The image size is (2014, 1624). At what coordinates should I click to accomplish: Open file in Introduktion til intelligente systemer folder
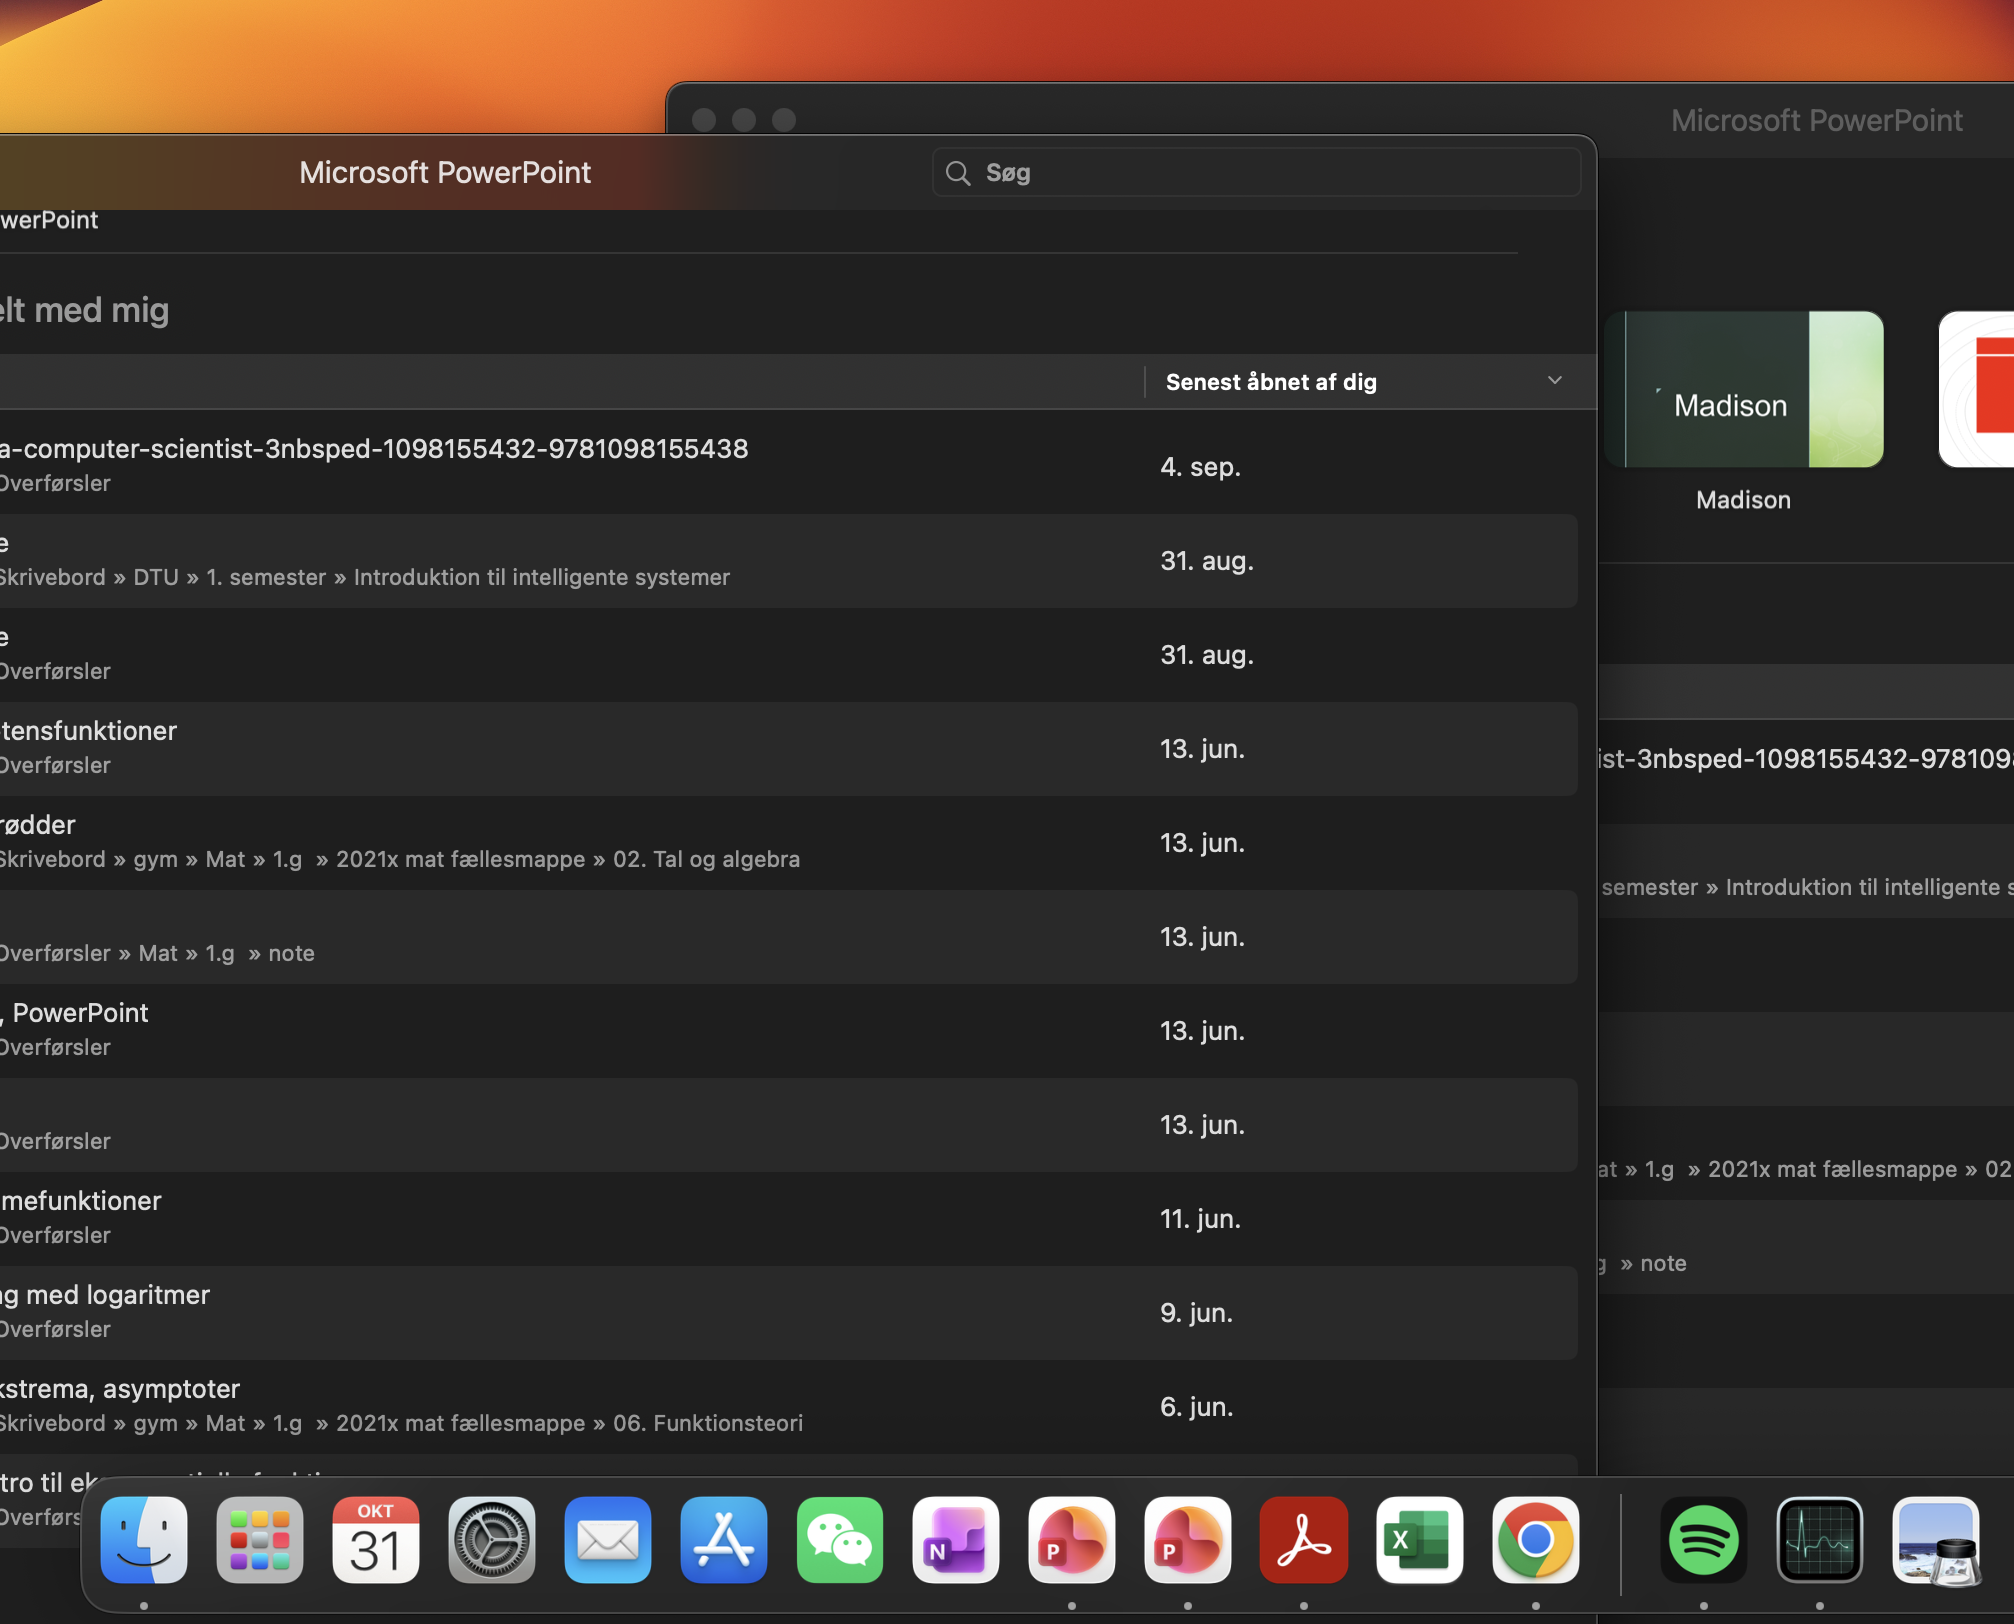point(789,560)
